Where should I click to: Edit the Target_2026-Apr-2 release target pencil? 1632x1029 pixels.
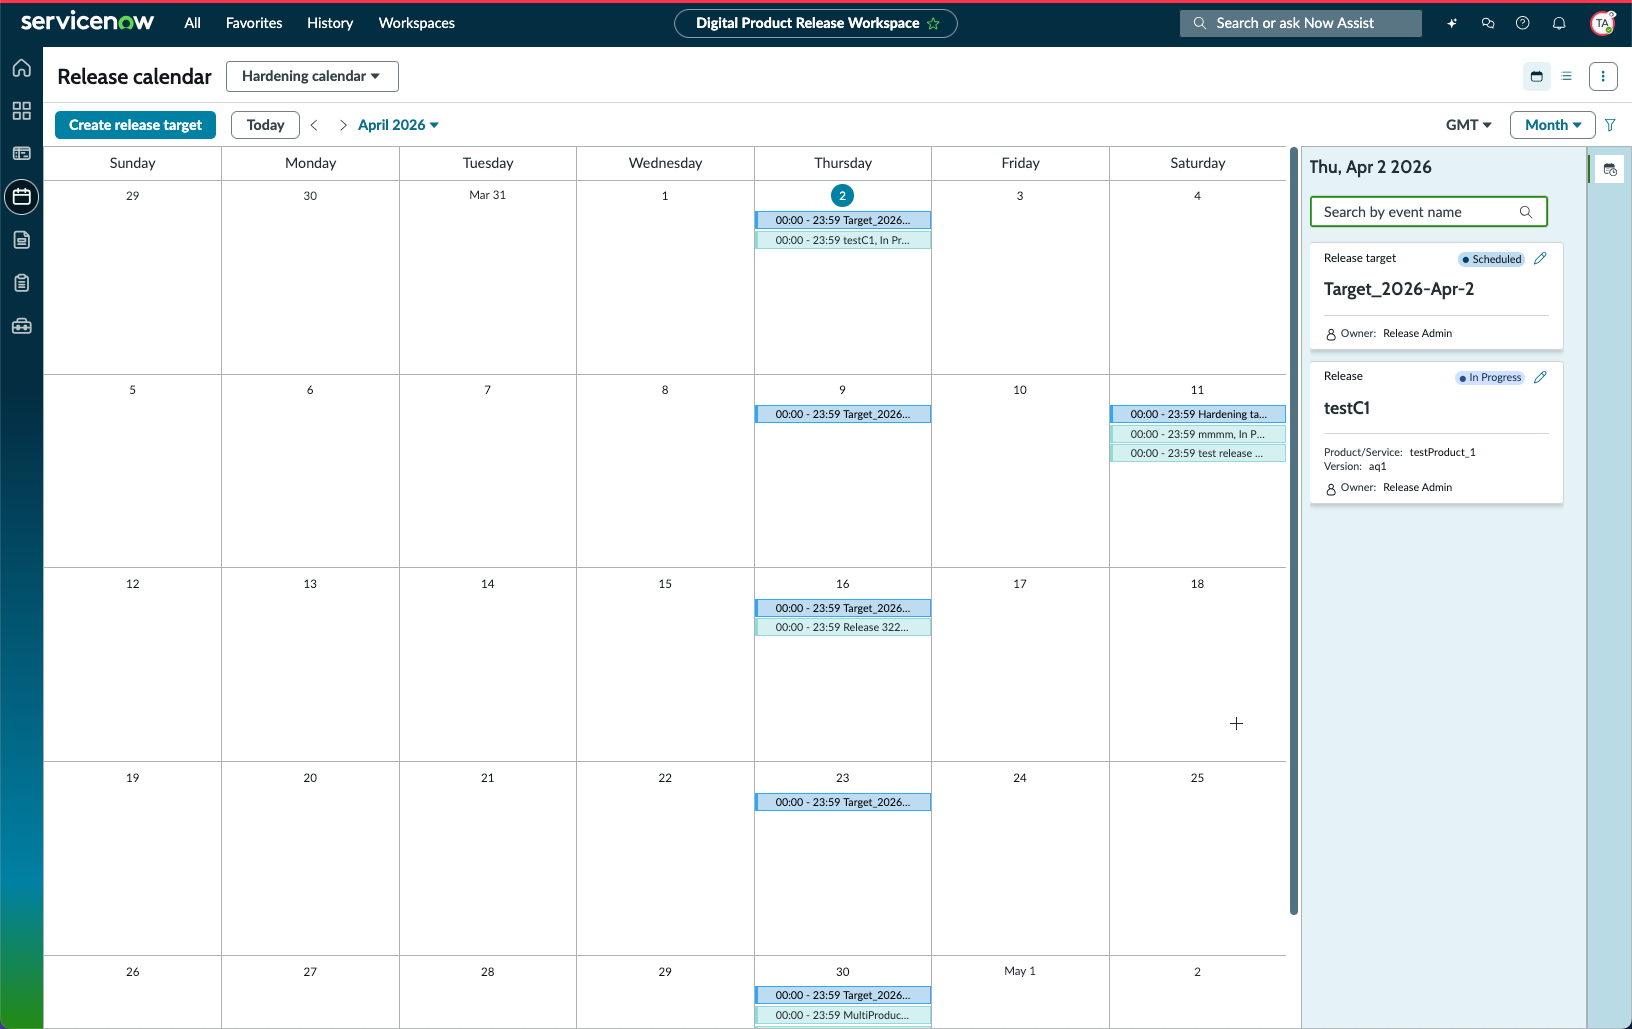[1540, 258]
